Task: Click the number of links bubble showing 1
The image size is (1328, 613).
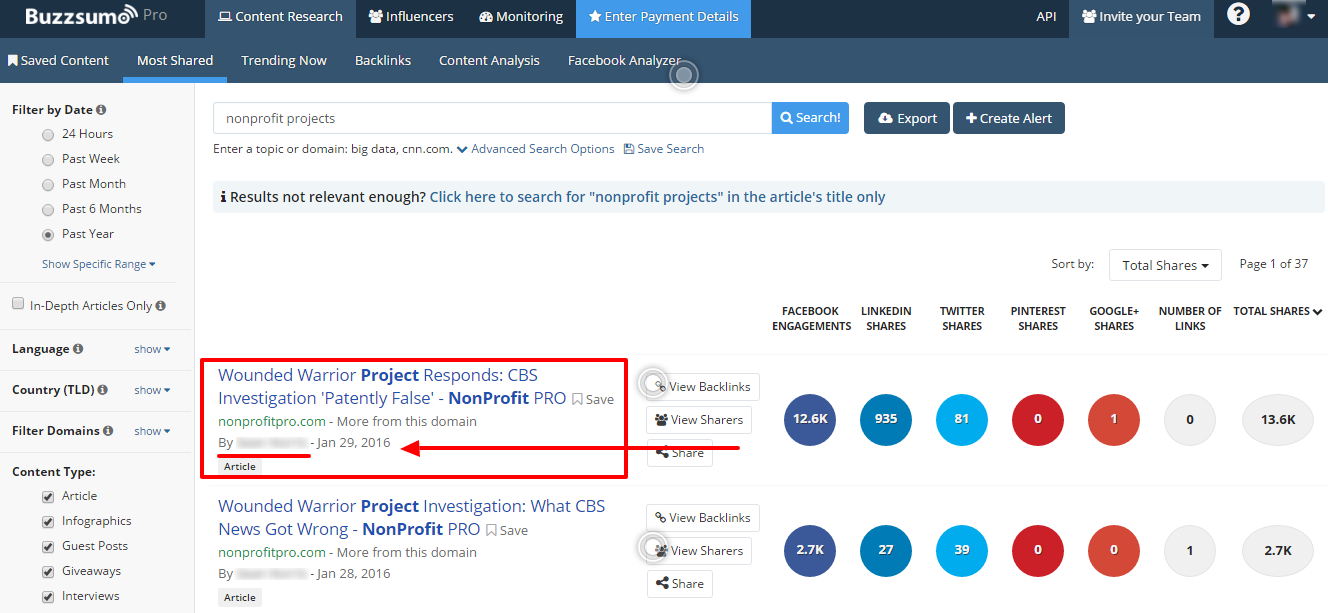Action: coord(1190,550)
